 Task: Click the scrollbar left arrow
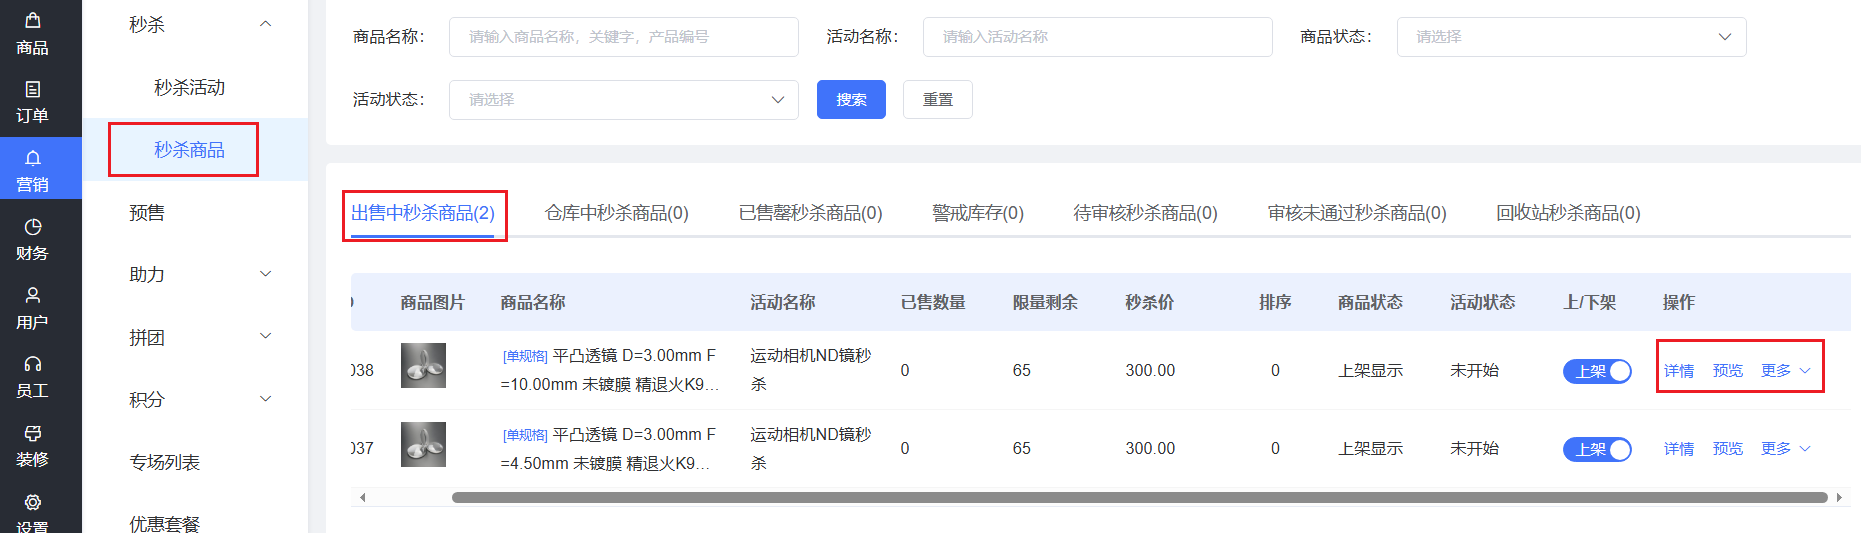pyautogui.click(x=362, y=497)
